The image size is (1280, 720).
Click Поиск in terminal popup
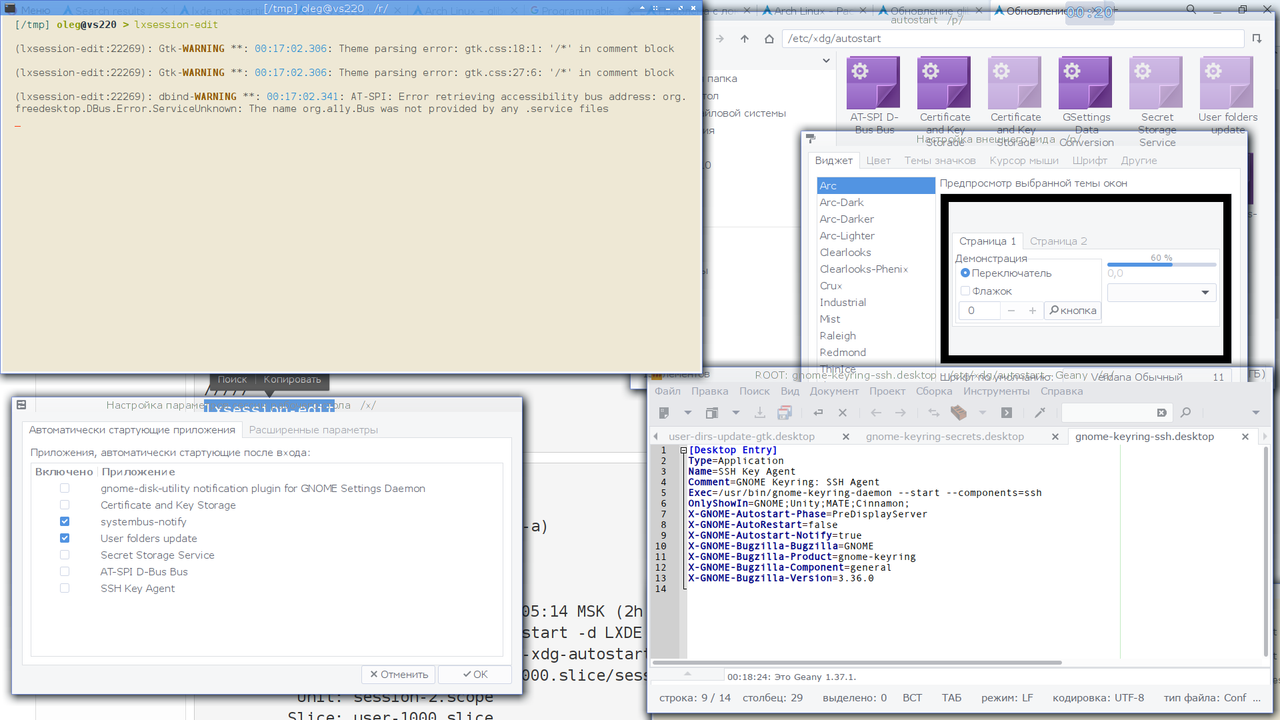tap(232, 379)
